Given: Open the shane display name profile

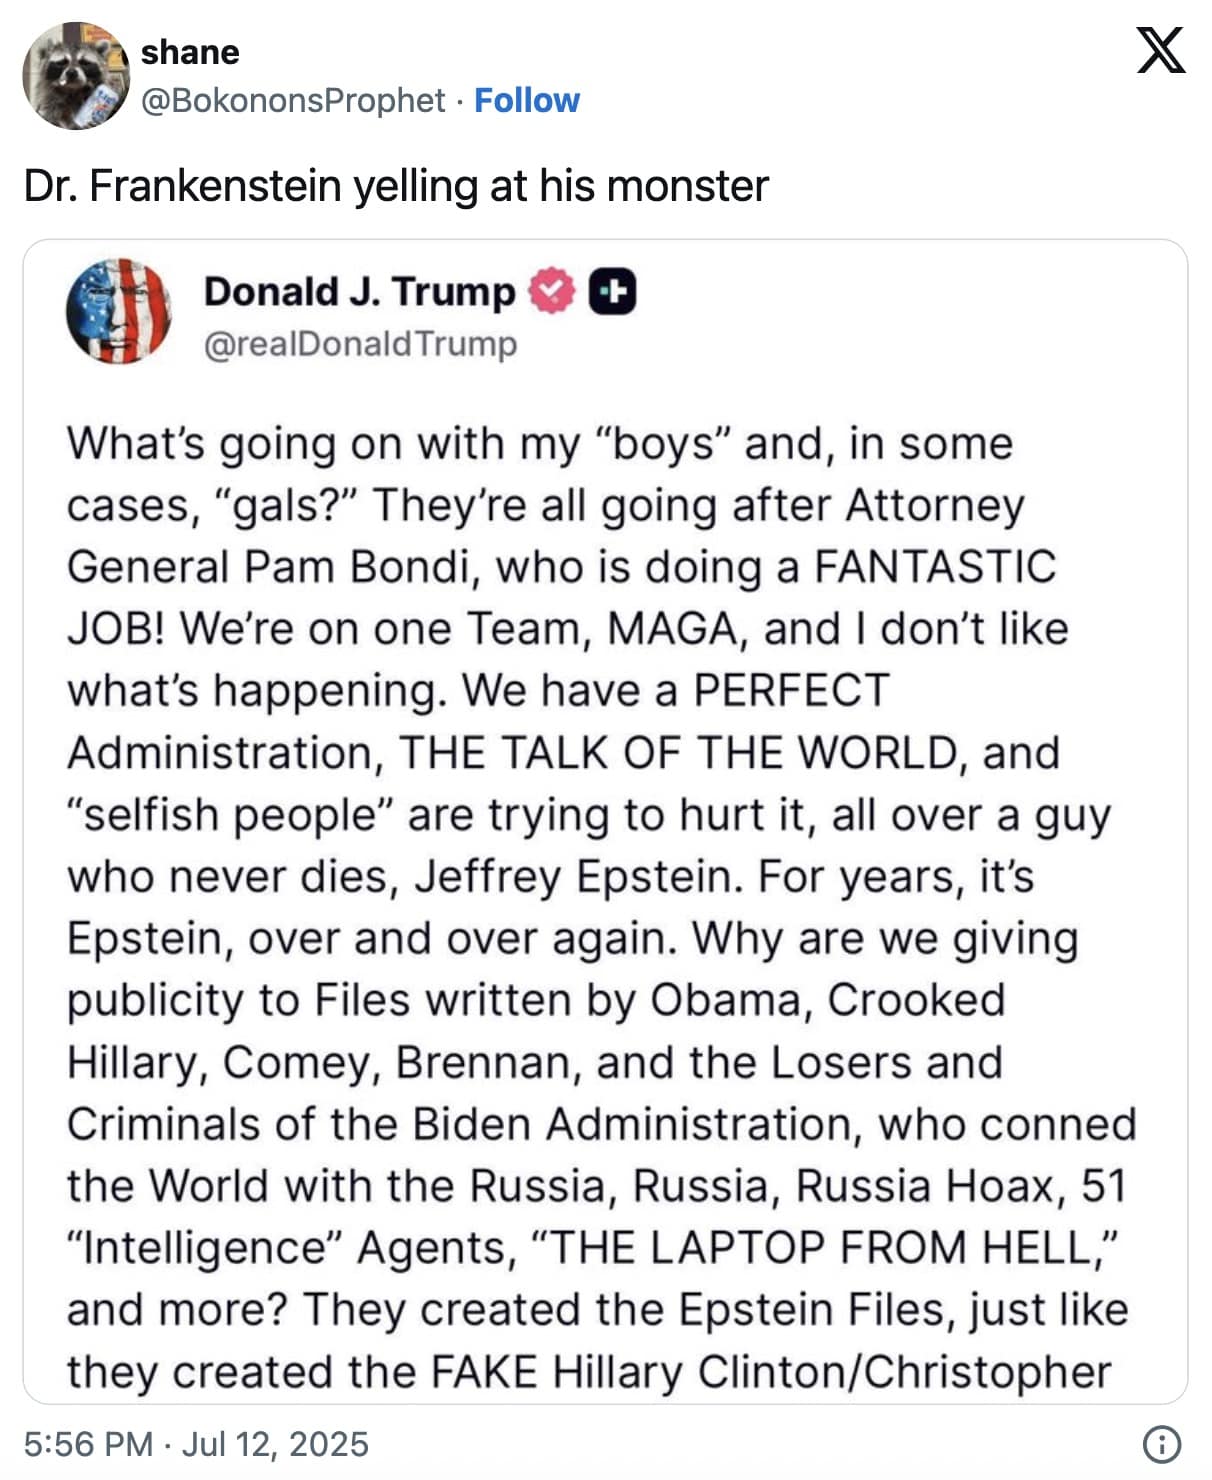Looking at the screenshot, I should 190,52.
